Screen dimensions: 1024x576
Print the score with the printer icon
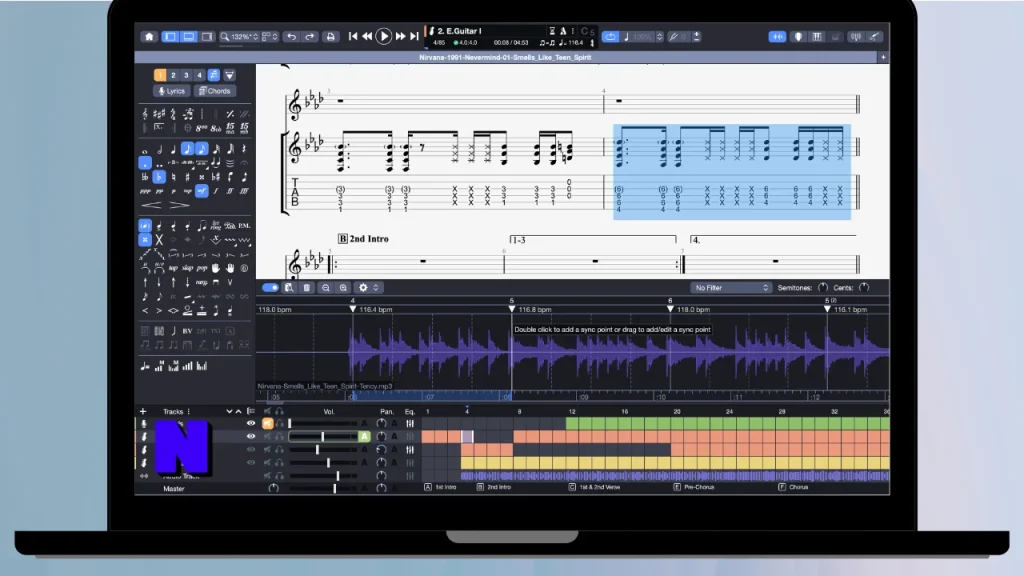(330, 37)
